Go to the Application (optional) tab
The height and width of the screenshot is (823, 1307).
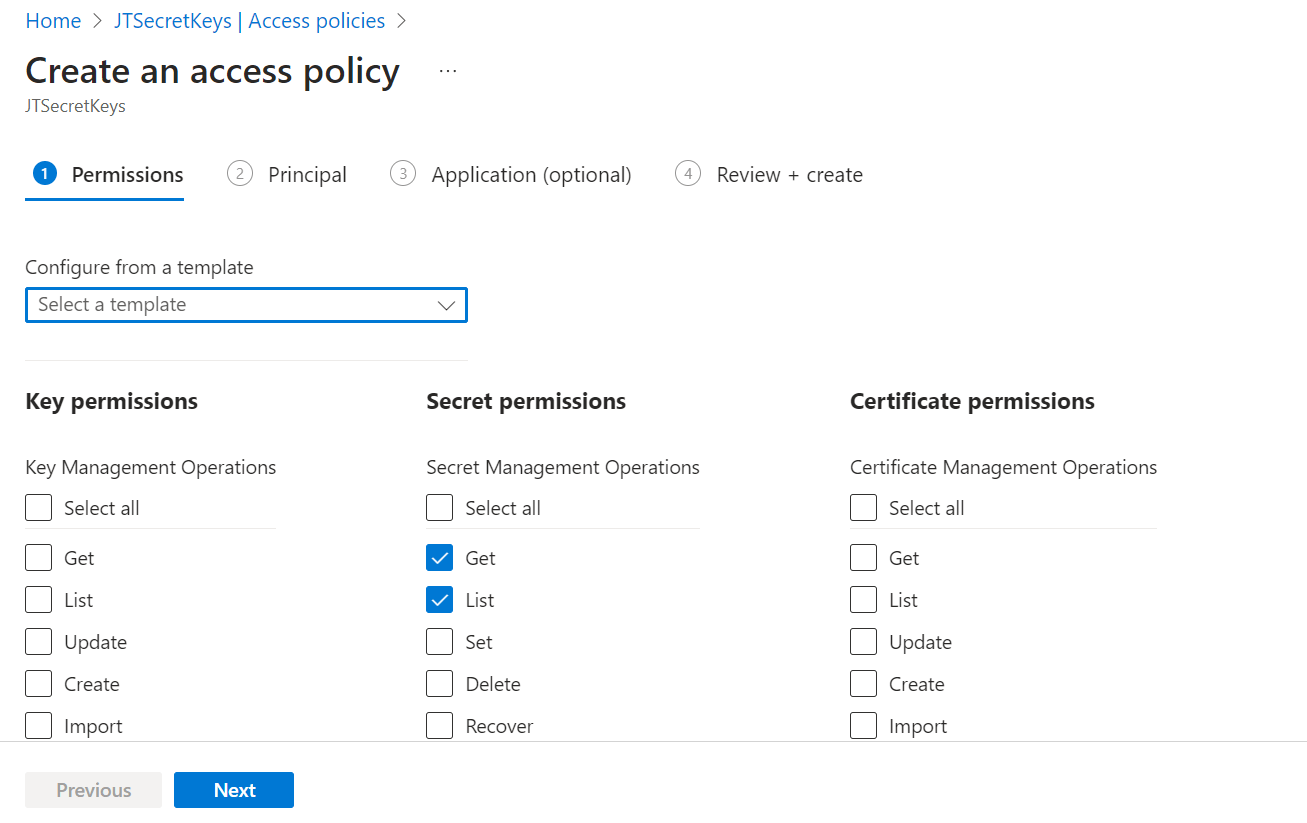click(x=531, y=175)
